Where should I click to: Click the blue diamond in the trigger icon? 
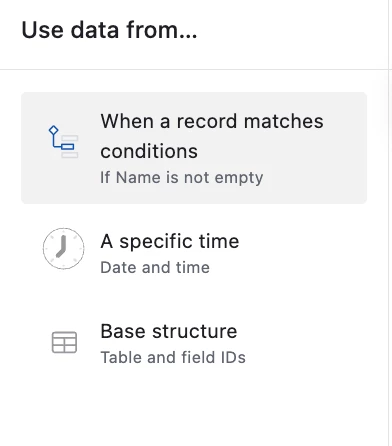pos(53,130)
